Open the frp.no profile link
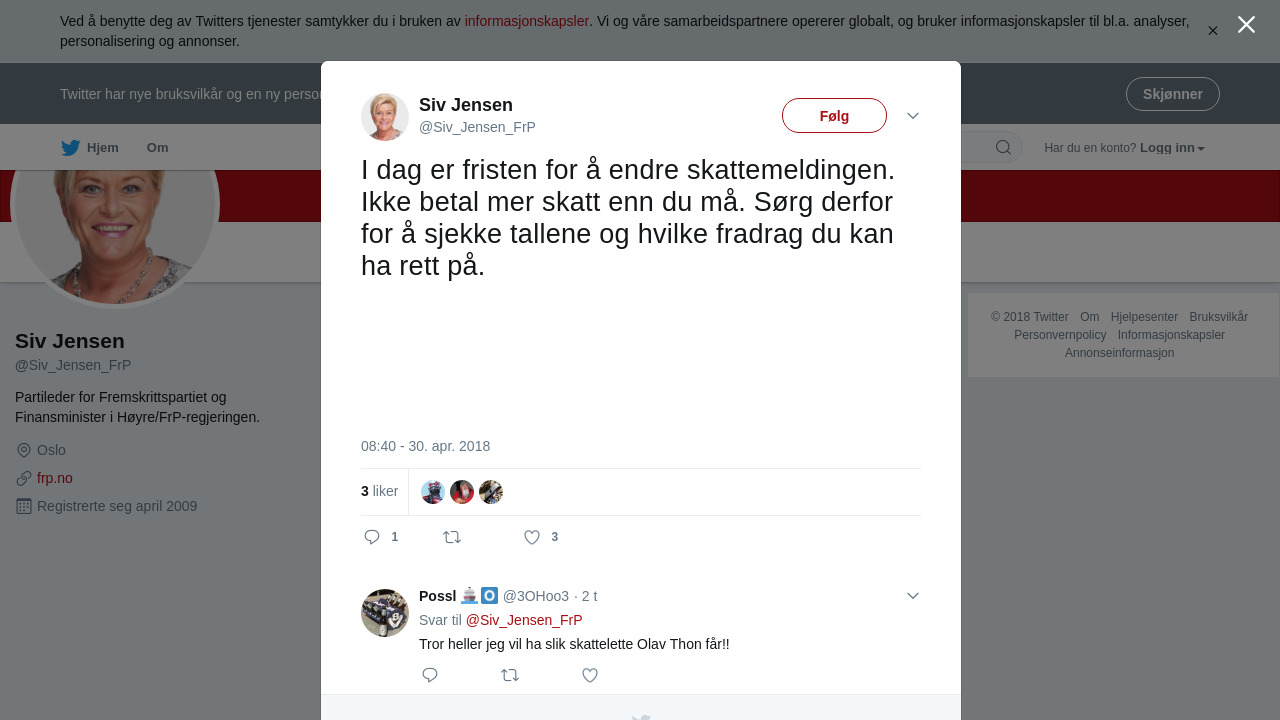The width and height of the screenshot is (1280, 720). pyautogui.click(x=55, y=478)
